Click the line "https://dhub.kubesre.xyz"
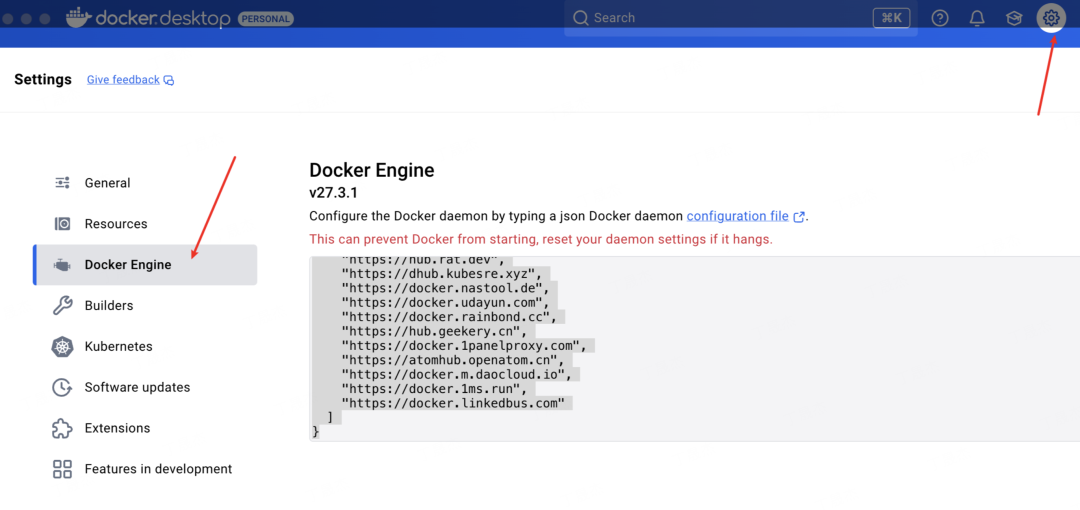The image size is (1080, 510). [443, 274]
